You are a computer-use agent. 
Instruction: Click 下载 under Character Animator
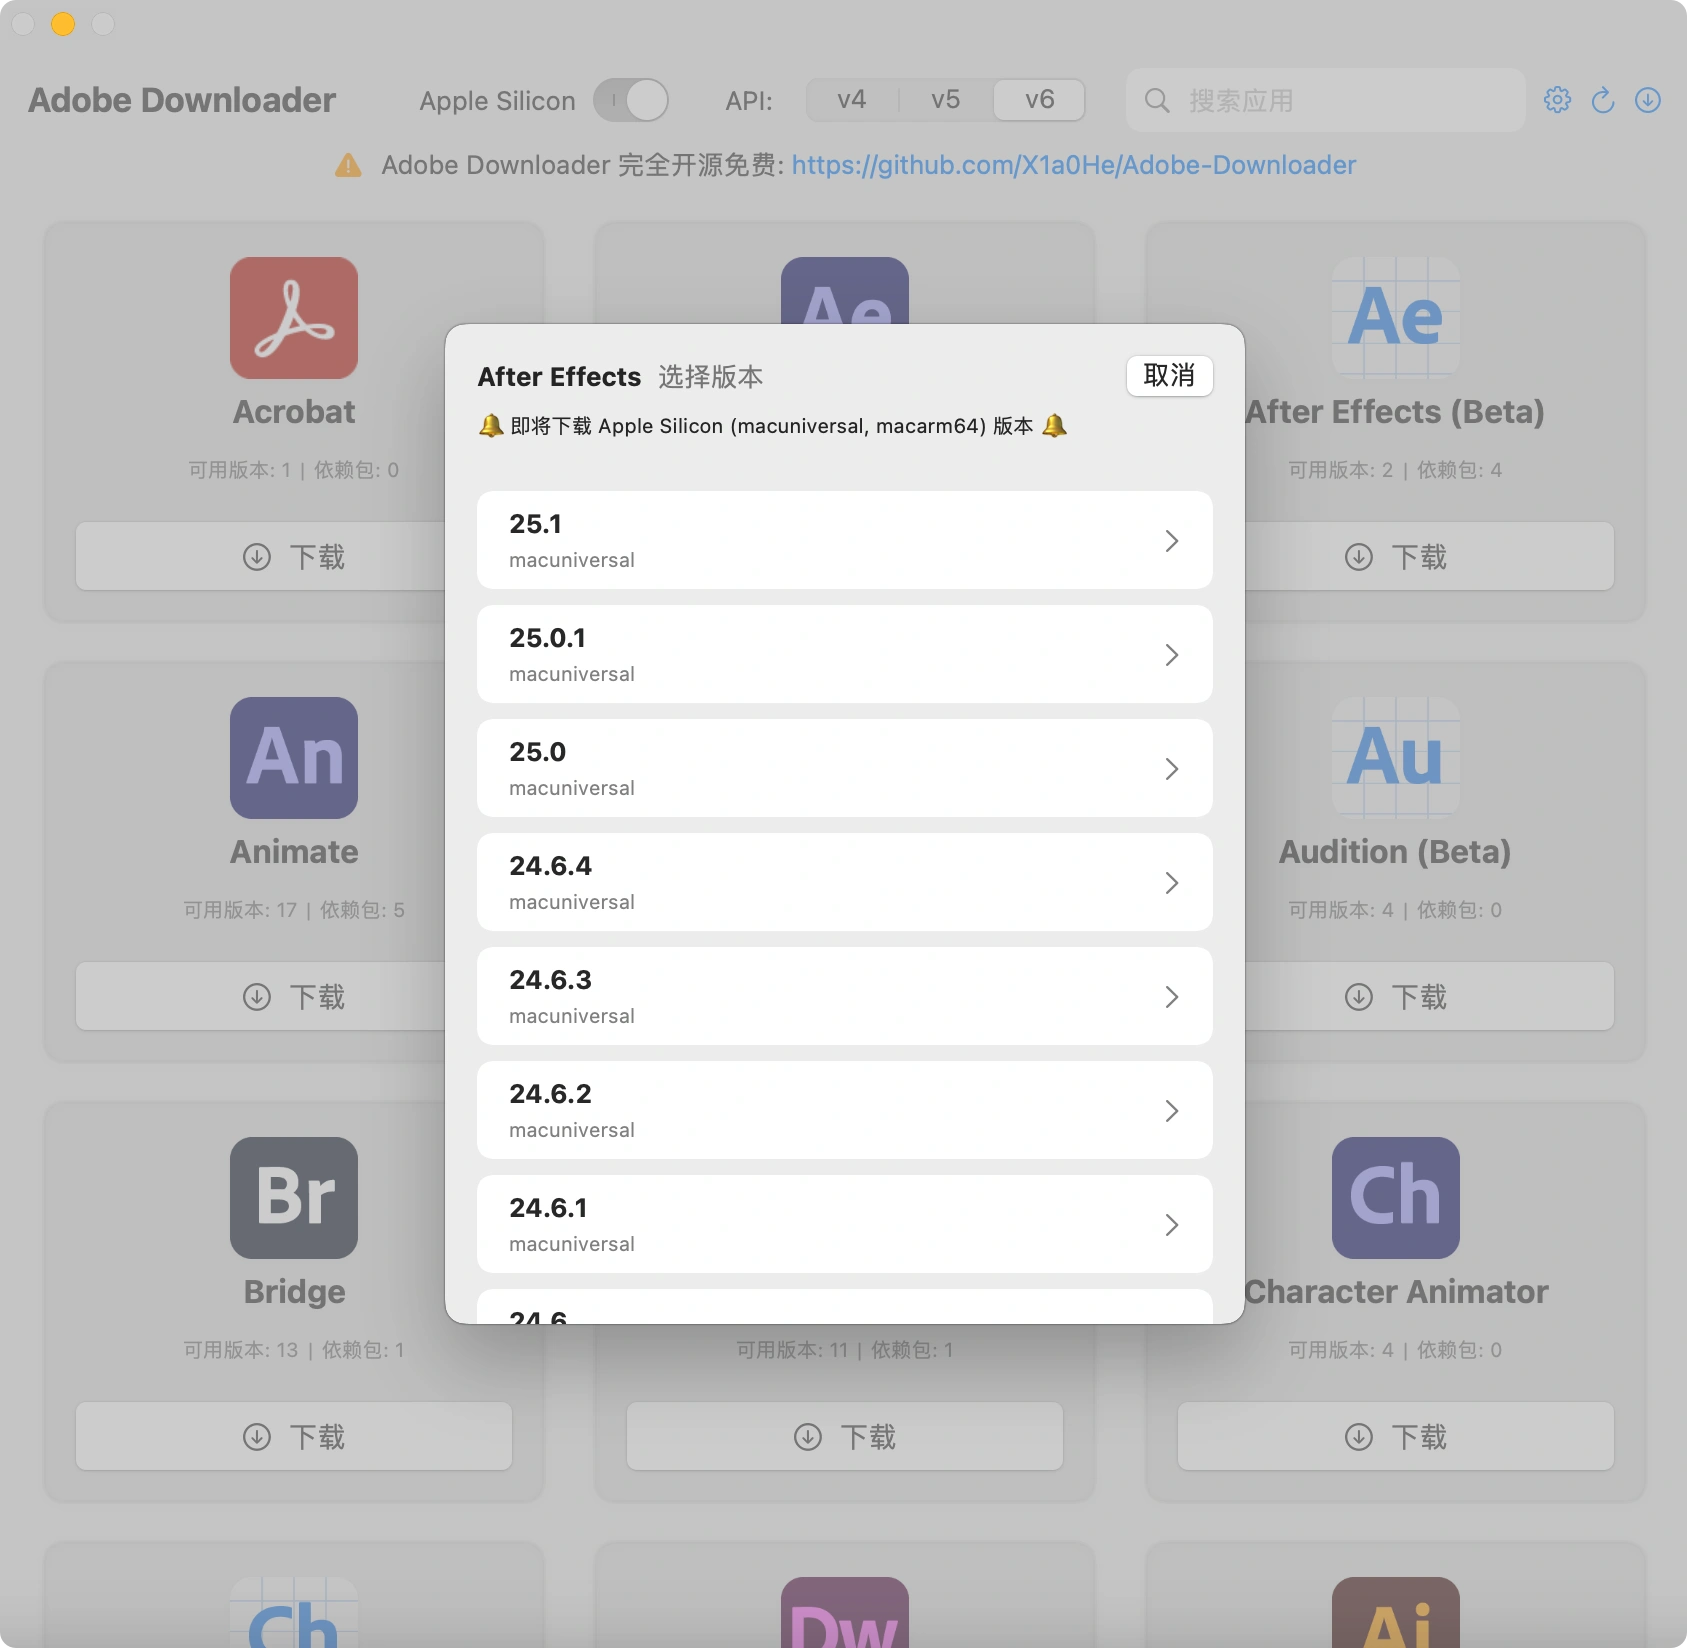point(1396,1437)
